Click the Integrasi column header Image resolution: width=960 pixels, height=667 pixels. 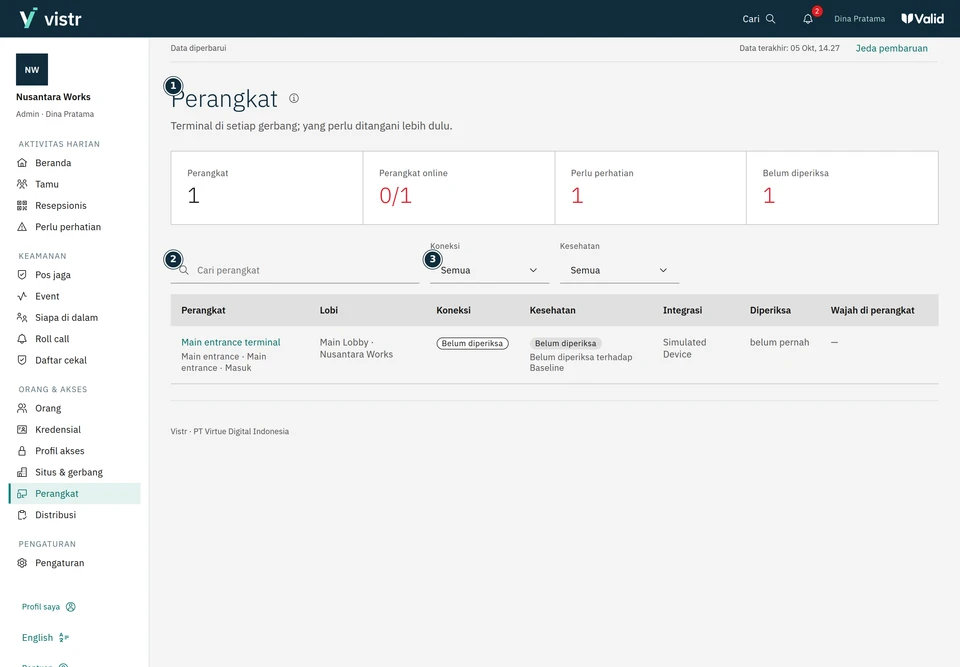coord(683,311)
